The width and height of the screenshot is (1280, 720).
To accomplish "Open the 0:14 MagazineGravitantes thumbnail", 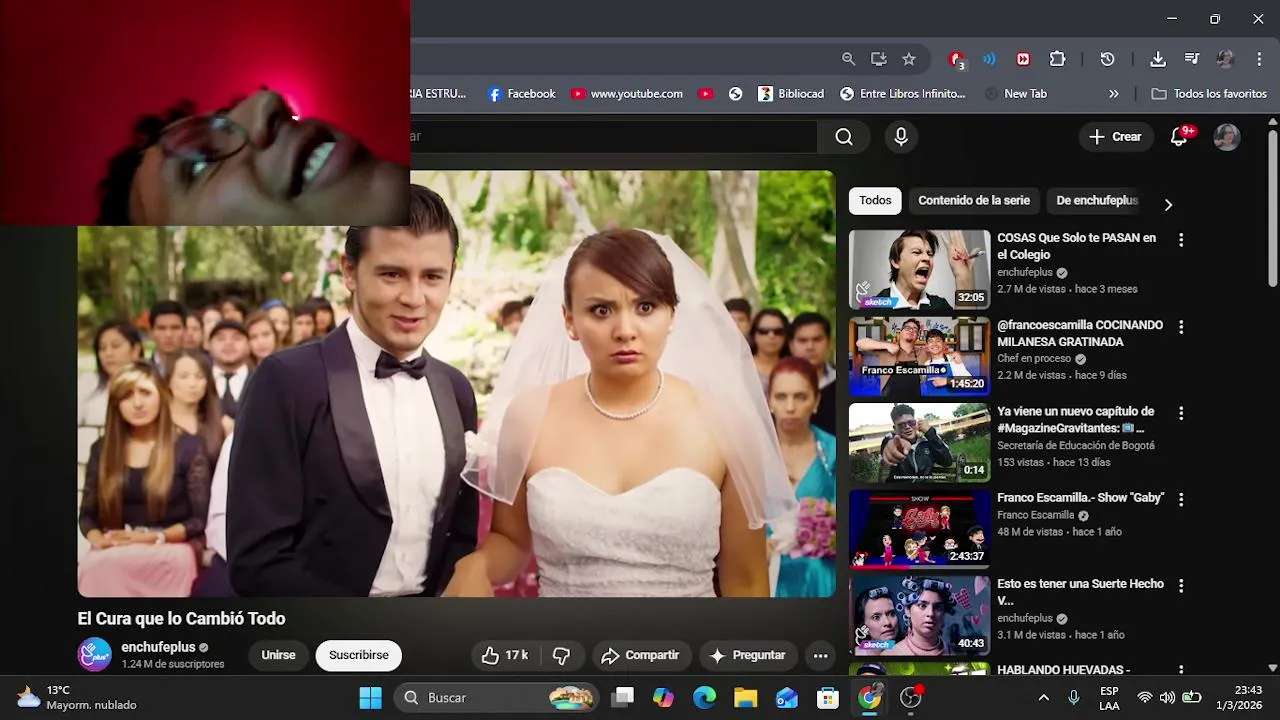I will [919, 443].
